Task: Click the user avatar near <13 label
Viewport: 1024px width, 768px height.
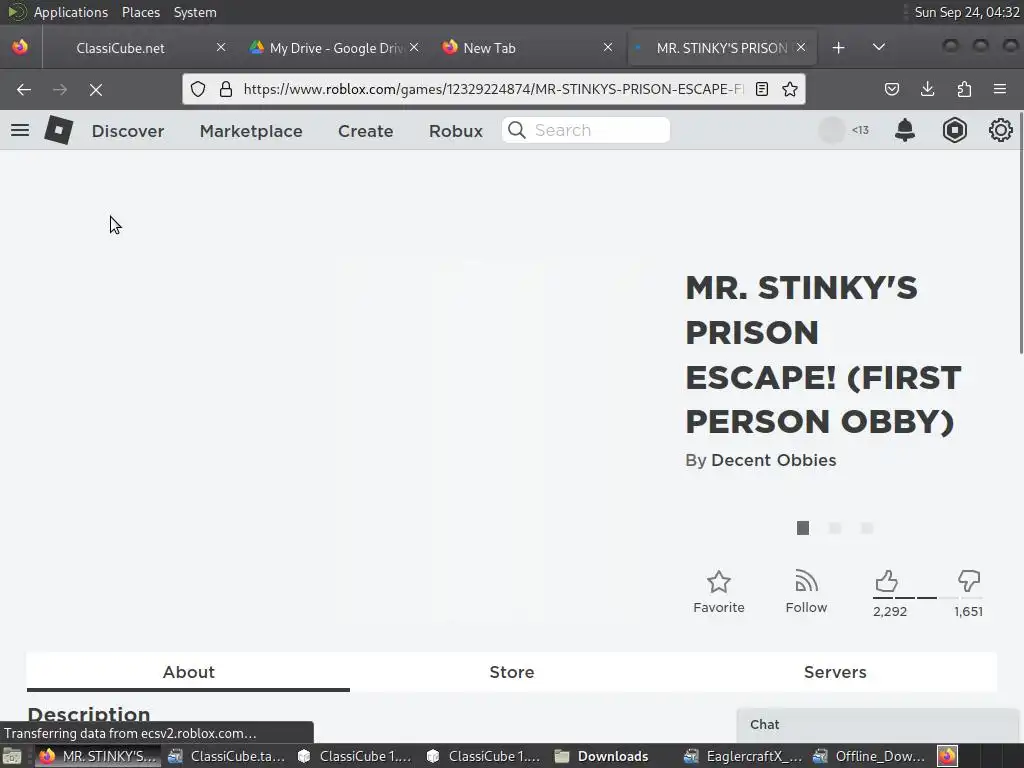Action: point(832,130)
